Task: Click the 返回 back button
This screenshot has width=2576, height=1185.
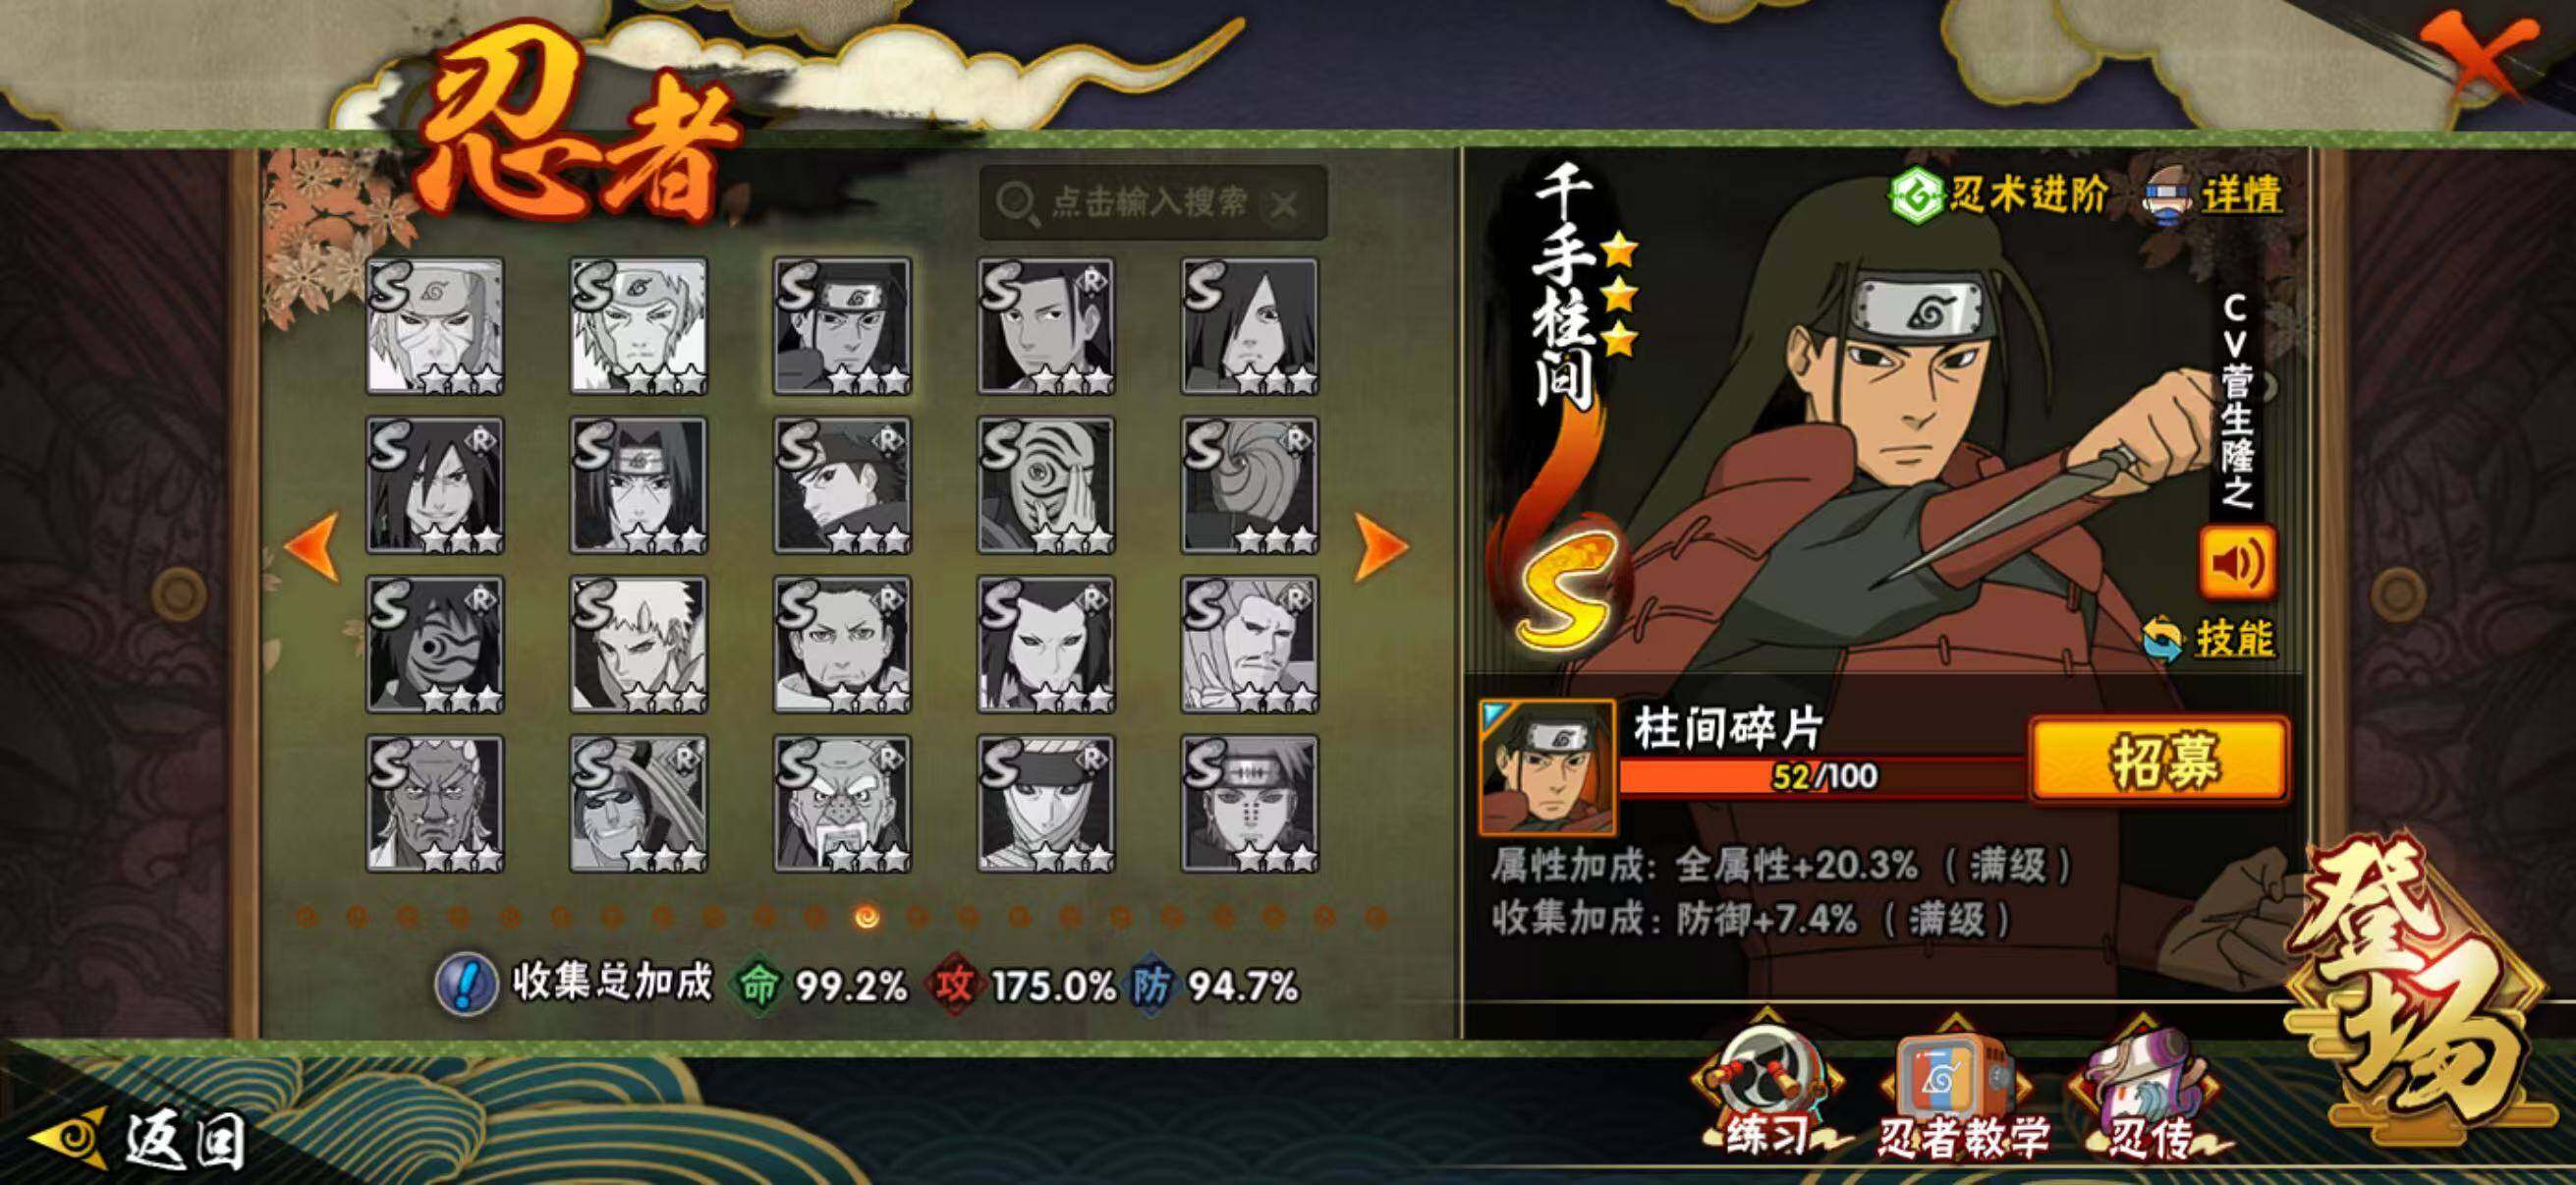Action: tap(140, 1139)
